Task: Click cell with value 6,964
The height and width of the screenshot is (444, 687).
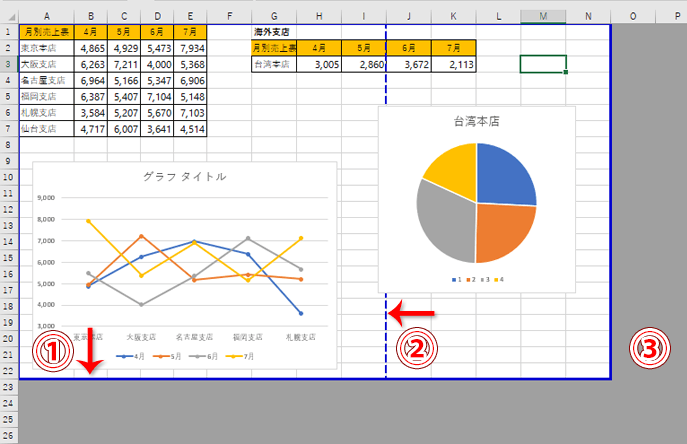Action: pos(91,81)
